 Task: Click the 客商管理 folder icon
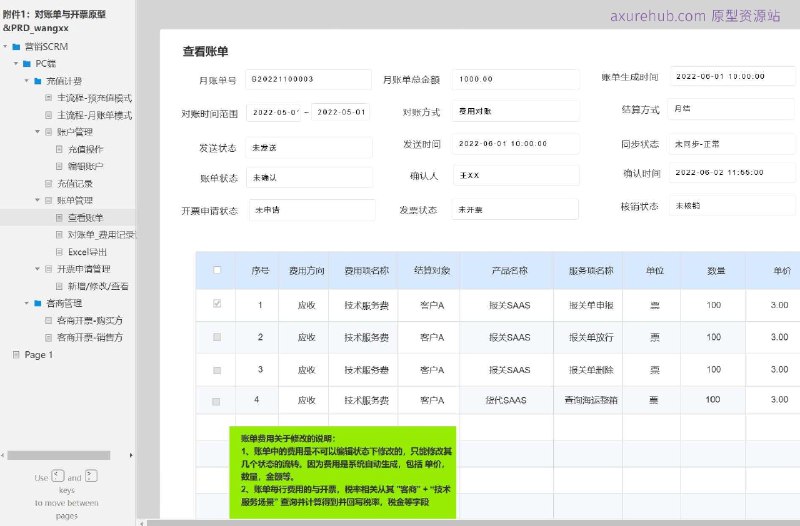click(x=38, y=303)
